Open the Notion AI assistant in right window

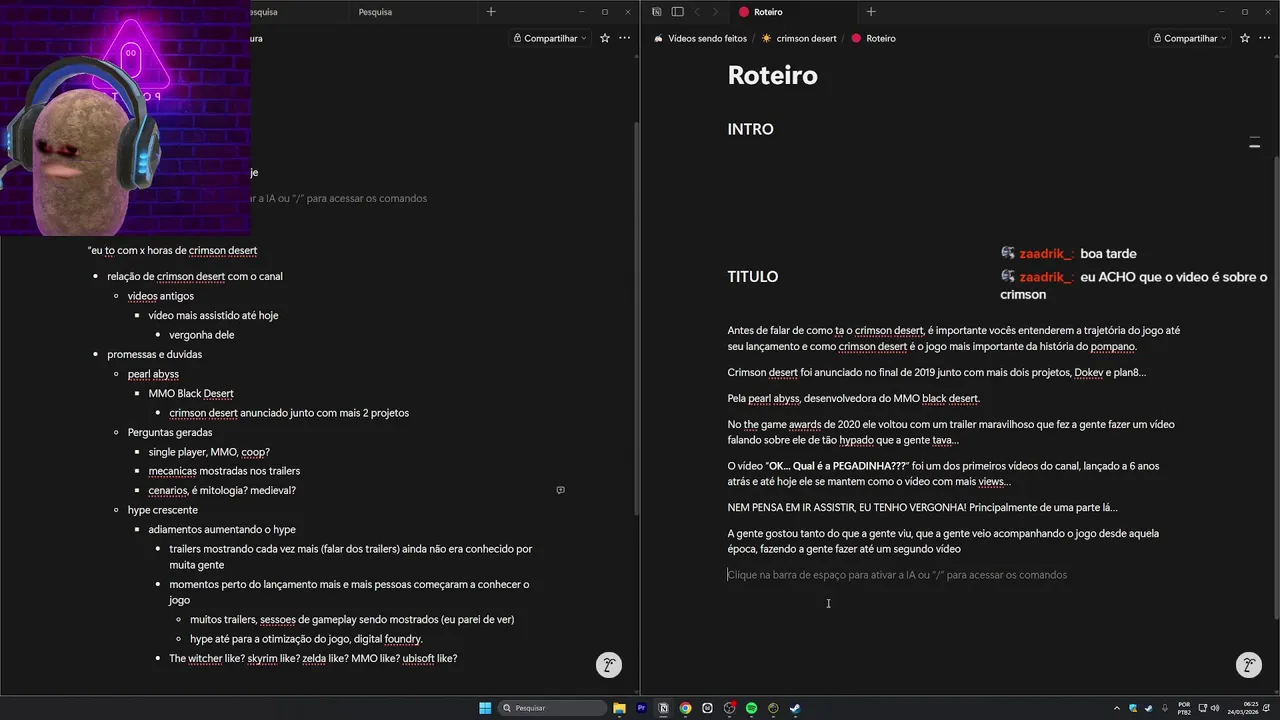1248,665
